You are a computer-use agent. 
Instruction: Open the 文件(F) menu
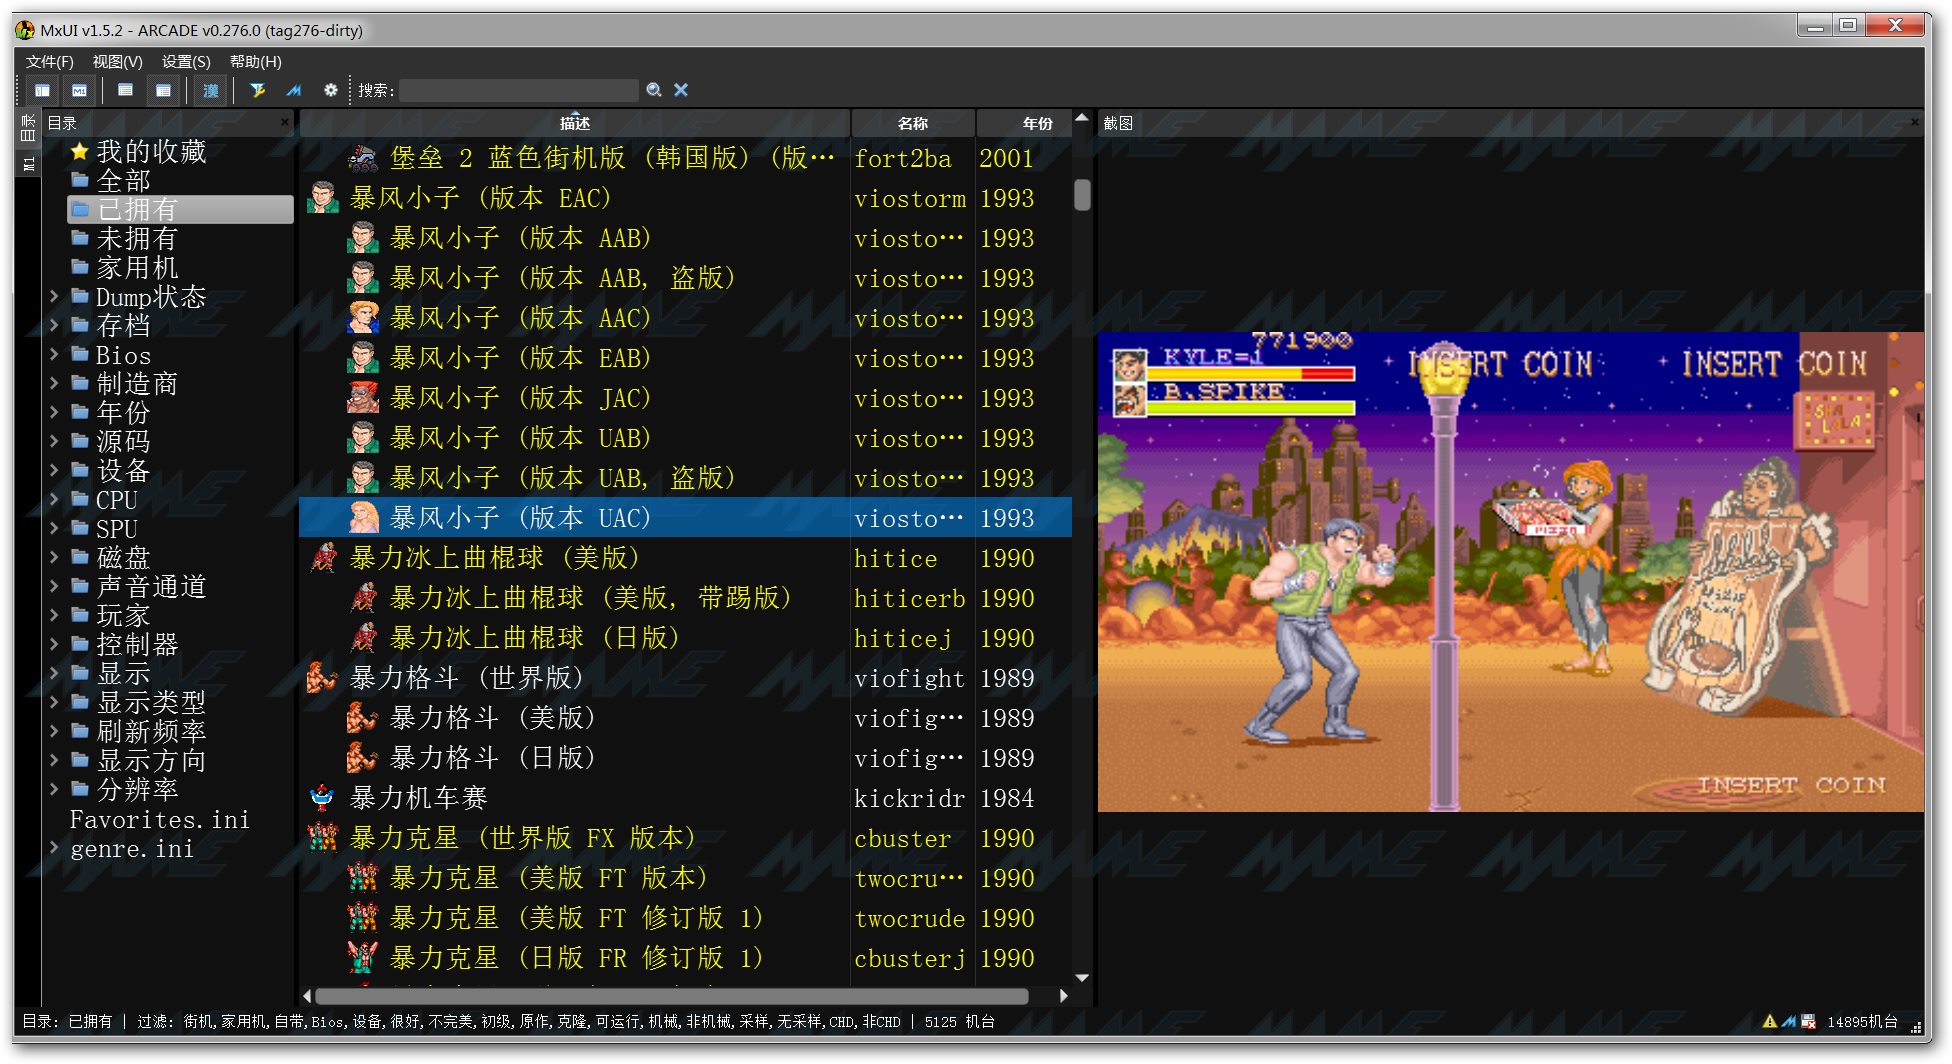click(50, 61)
